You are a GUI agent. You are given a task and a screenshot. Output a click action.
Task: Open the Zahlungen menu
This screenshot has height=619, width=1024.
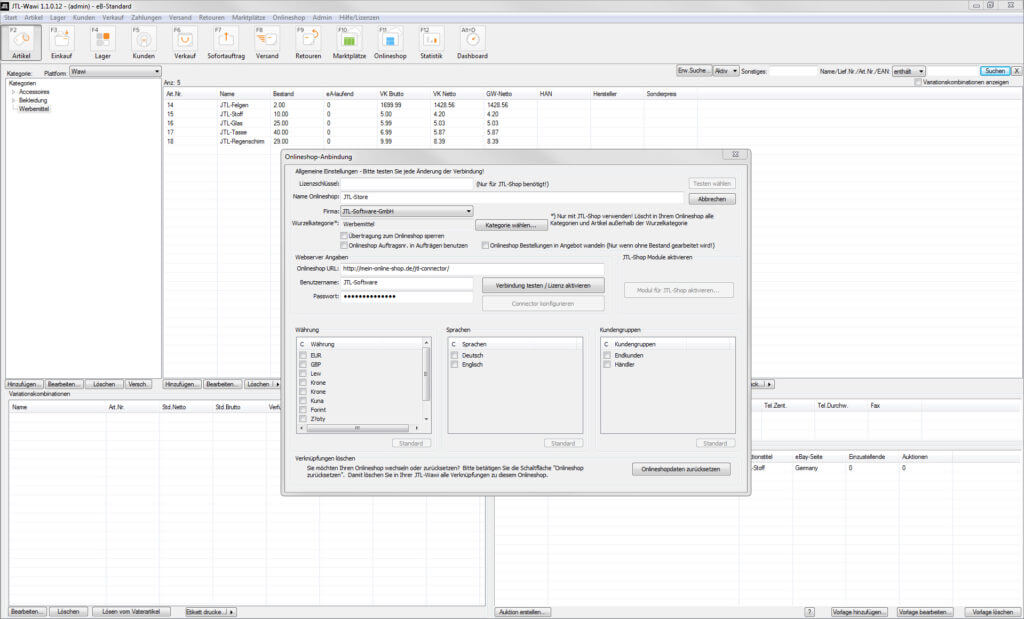146,18
